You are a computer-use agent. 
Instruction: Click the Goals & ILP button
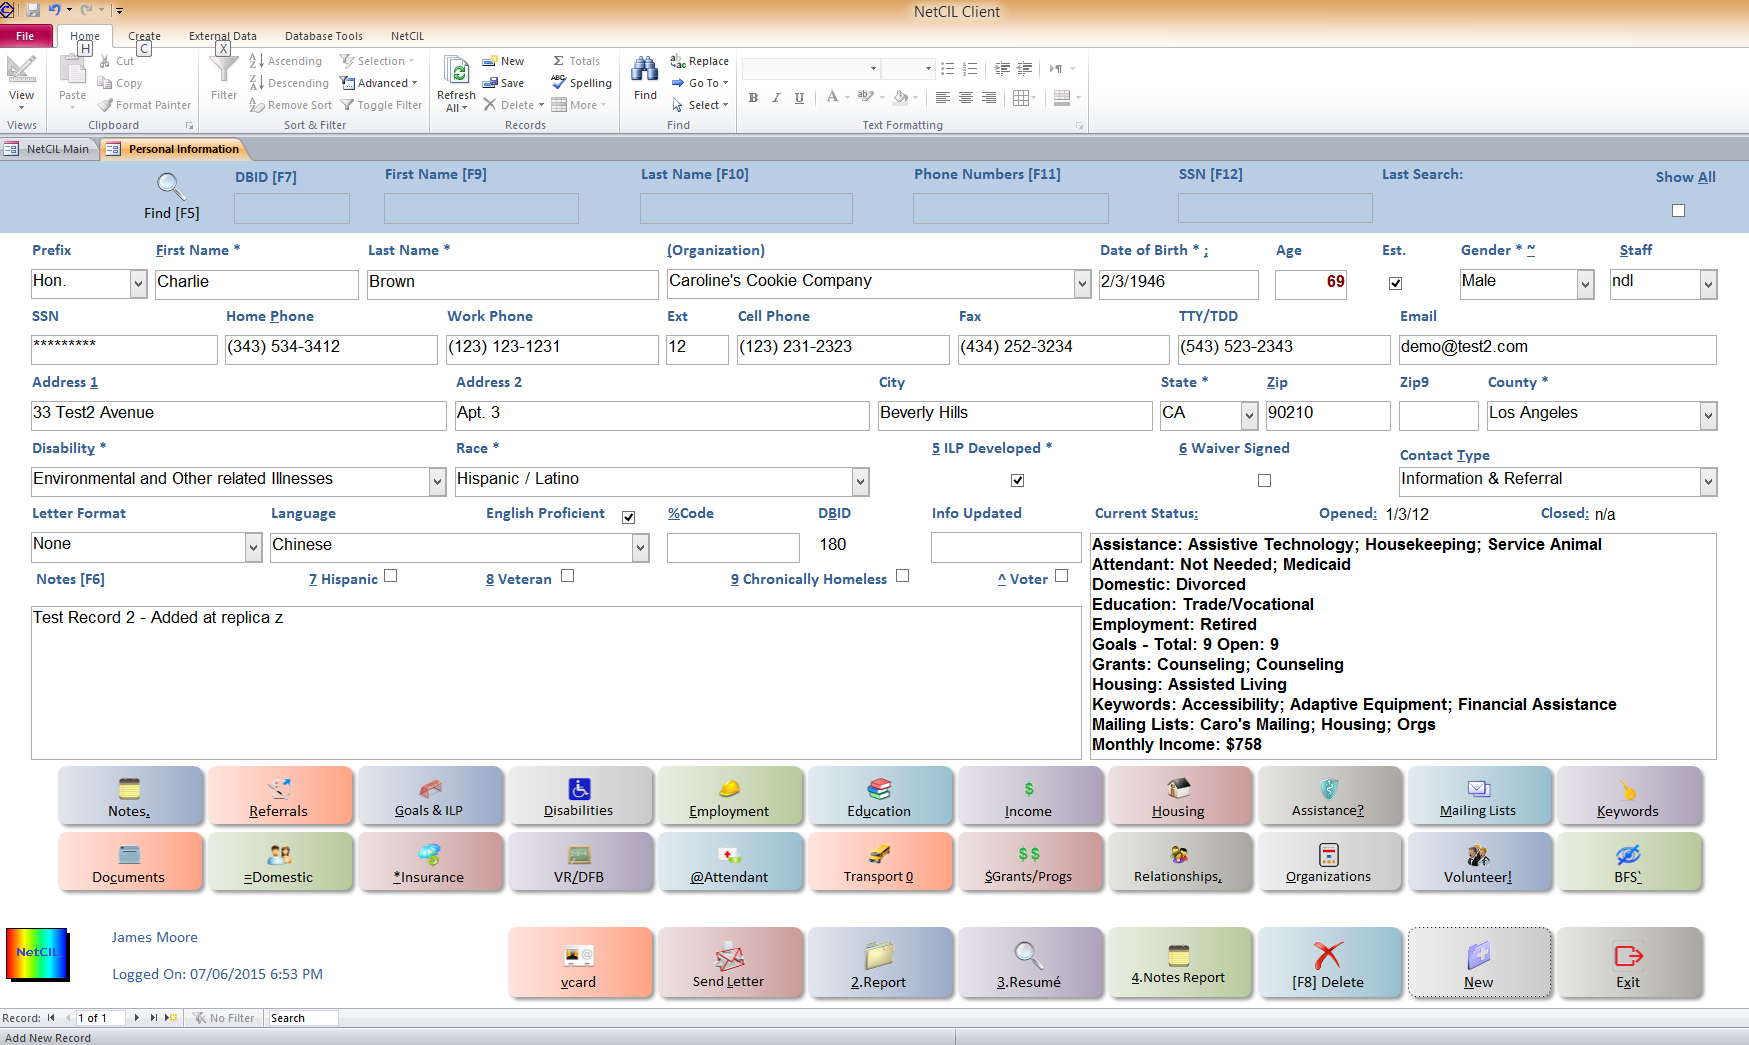[x=431, y=795]
